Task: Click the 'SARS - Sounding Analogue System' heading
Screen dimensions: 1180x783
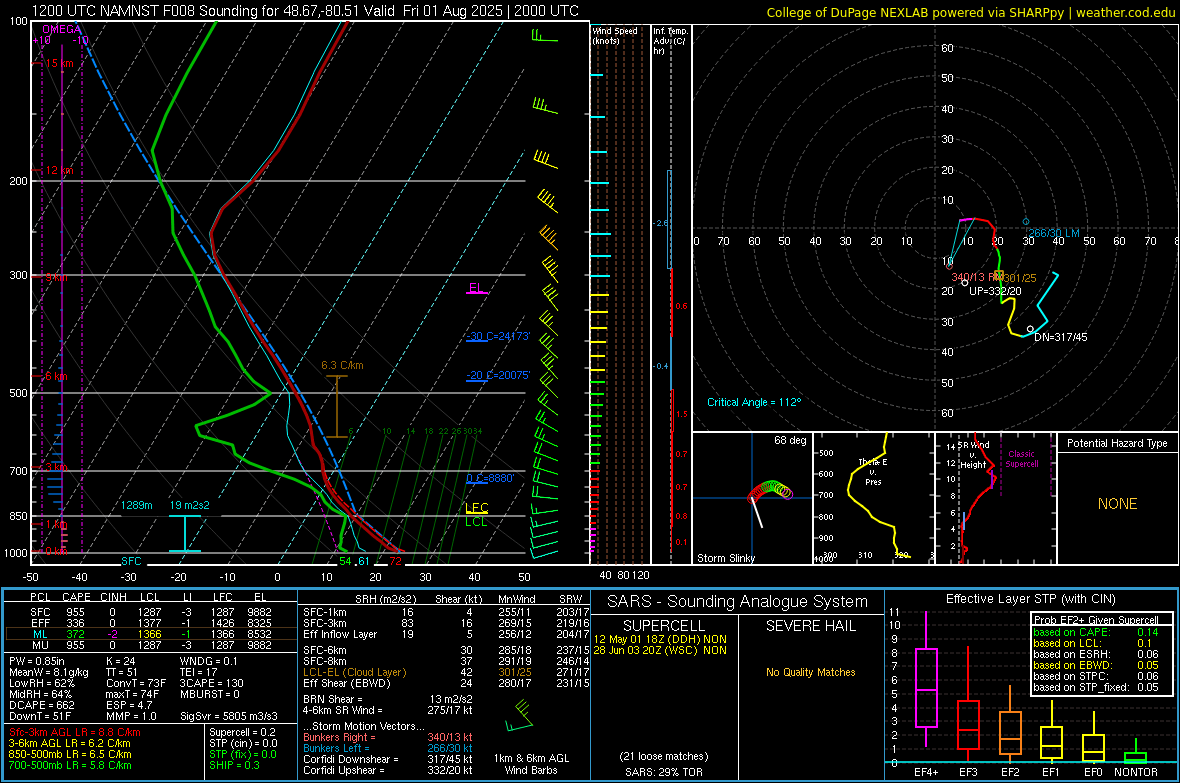Action: tap(738, 602)
